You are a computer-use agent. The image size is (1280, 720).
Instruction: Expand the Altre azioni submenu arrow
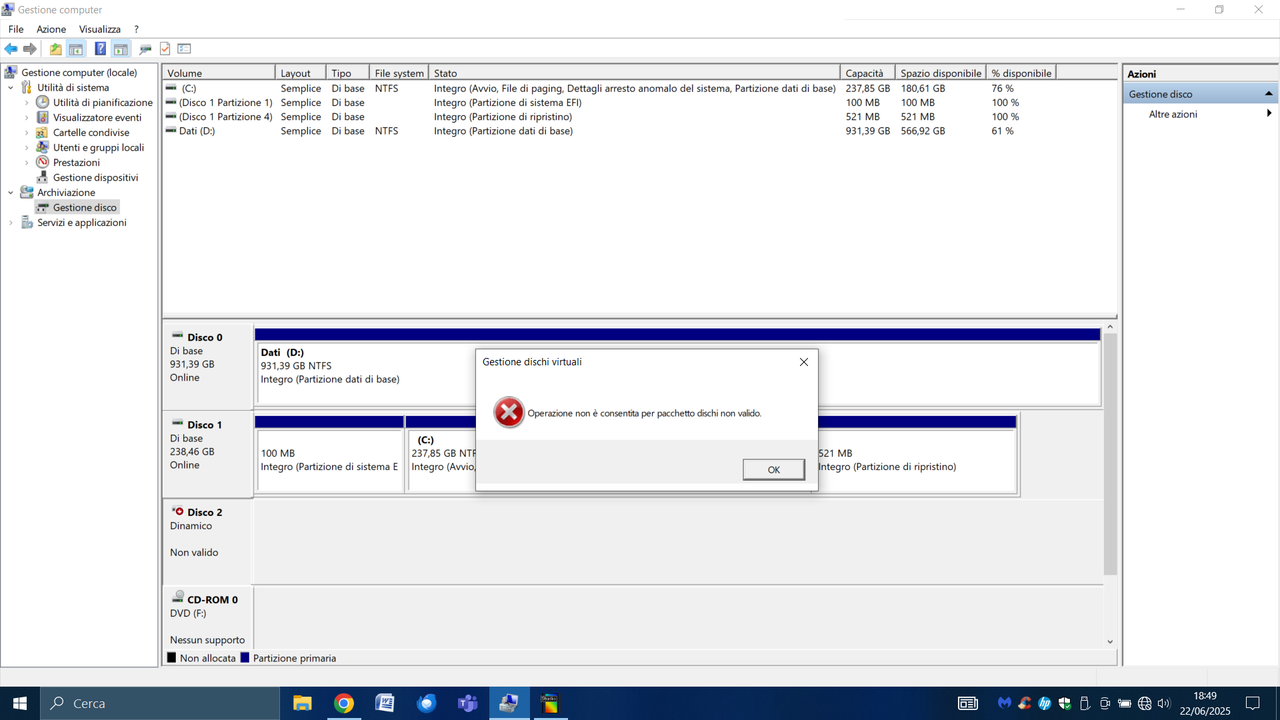tap(1269, 113)
